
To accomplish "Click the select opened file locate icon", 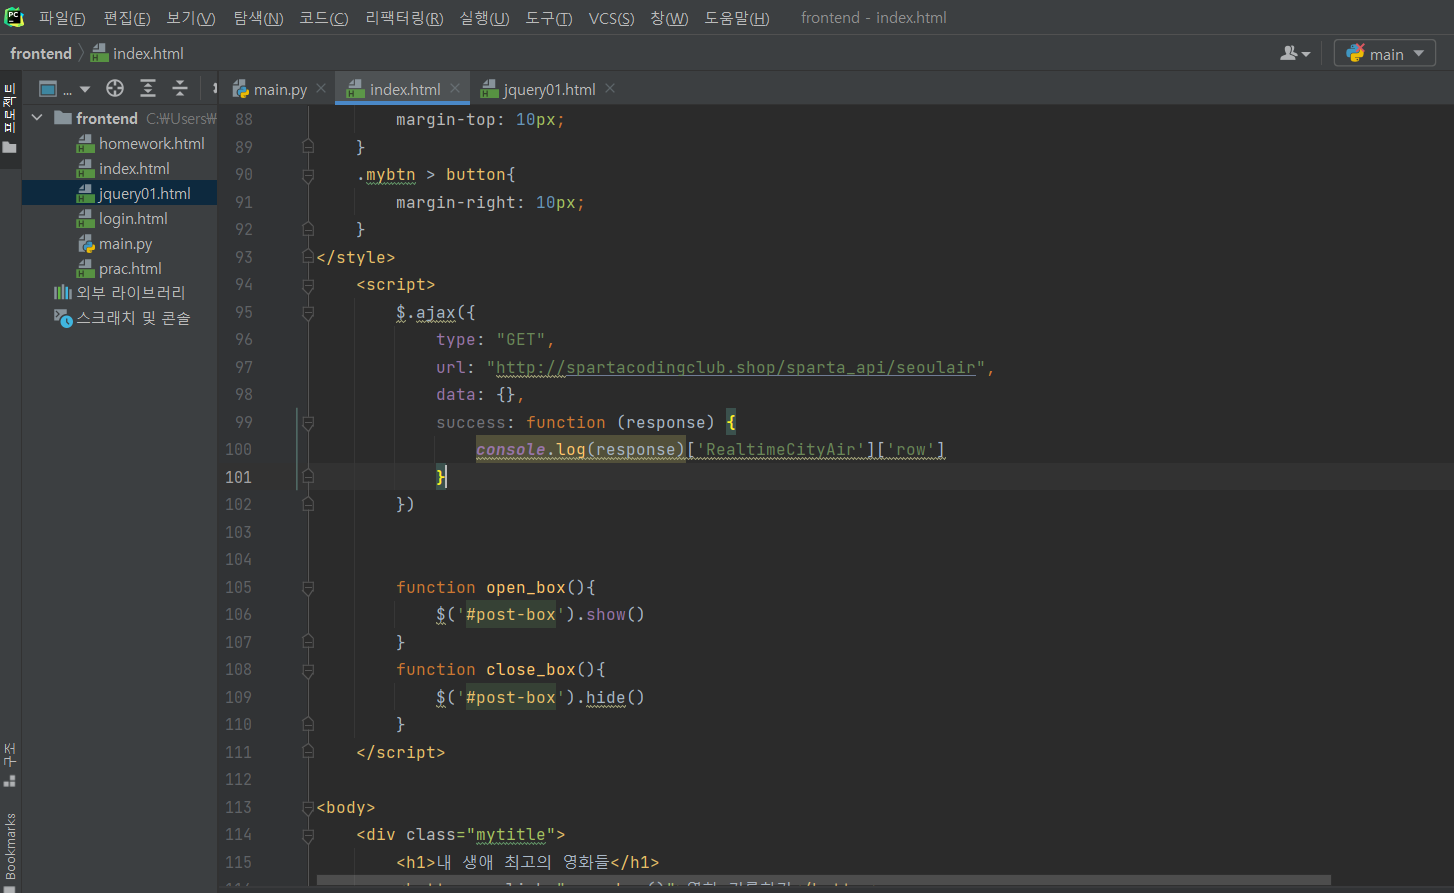I will click(115, 88).
